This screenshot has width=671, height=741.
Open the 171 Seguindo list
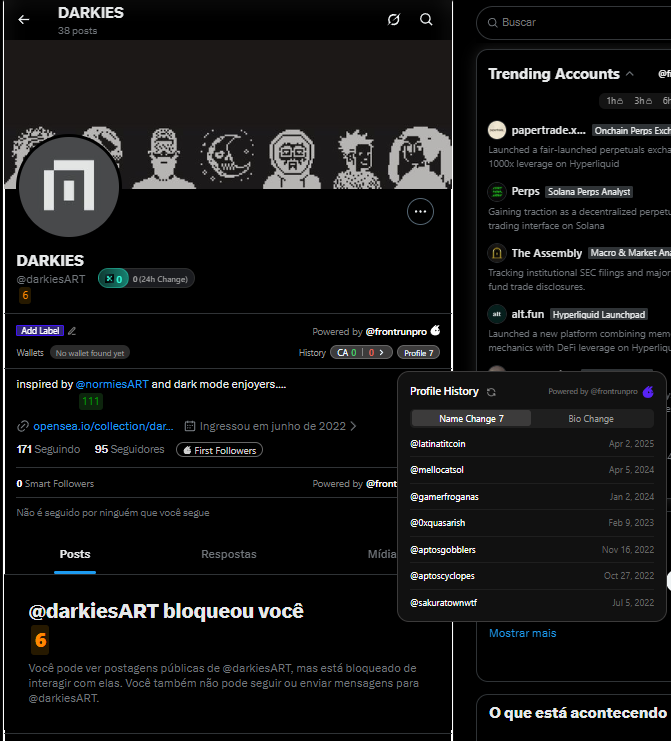48,449
